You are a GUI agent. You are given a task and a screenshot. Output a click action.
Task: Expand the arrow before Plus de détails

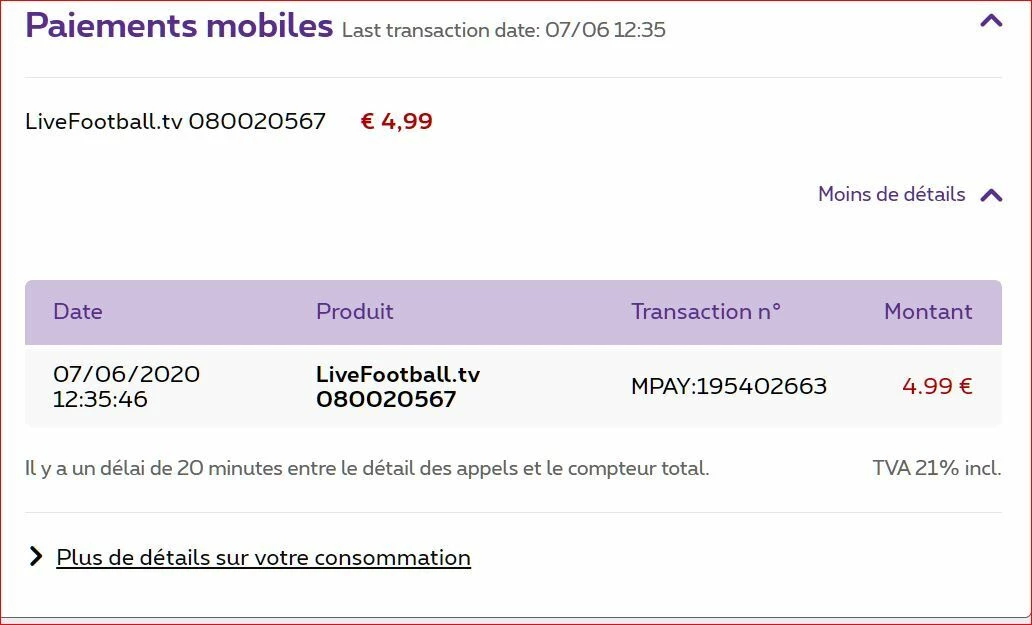tap(36, 557)
